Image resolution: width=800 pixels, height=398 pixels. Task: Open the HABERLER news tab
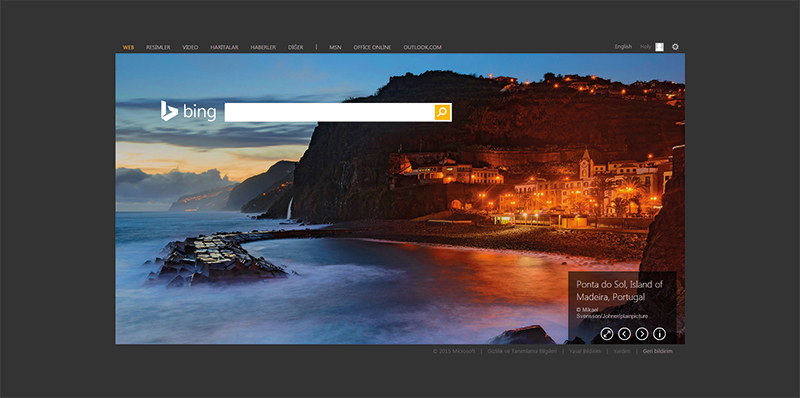263,47
